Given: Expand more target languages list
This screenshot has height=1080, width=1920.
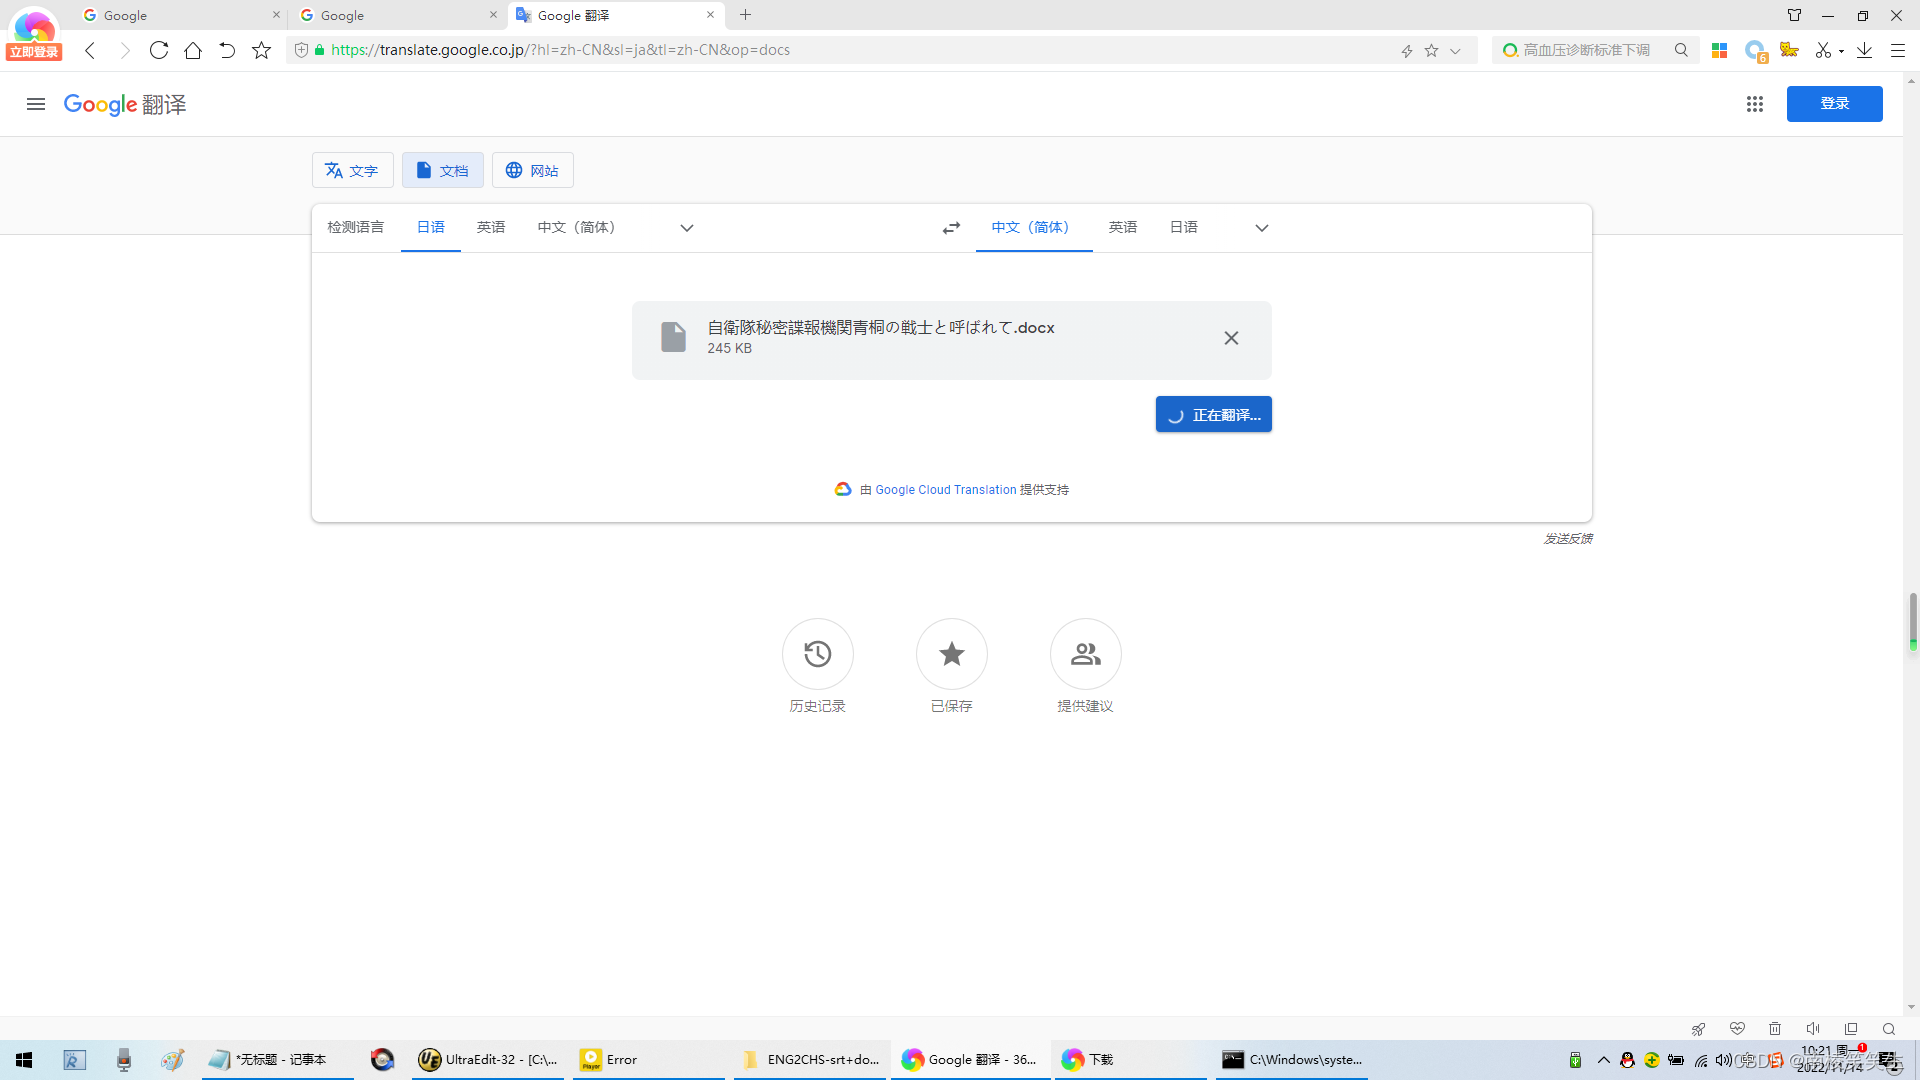Looking at the screenshot, I should point(1261,228).
